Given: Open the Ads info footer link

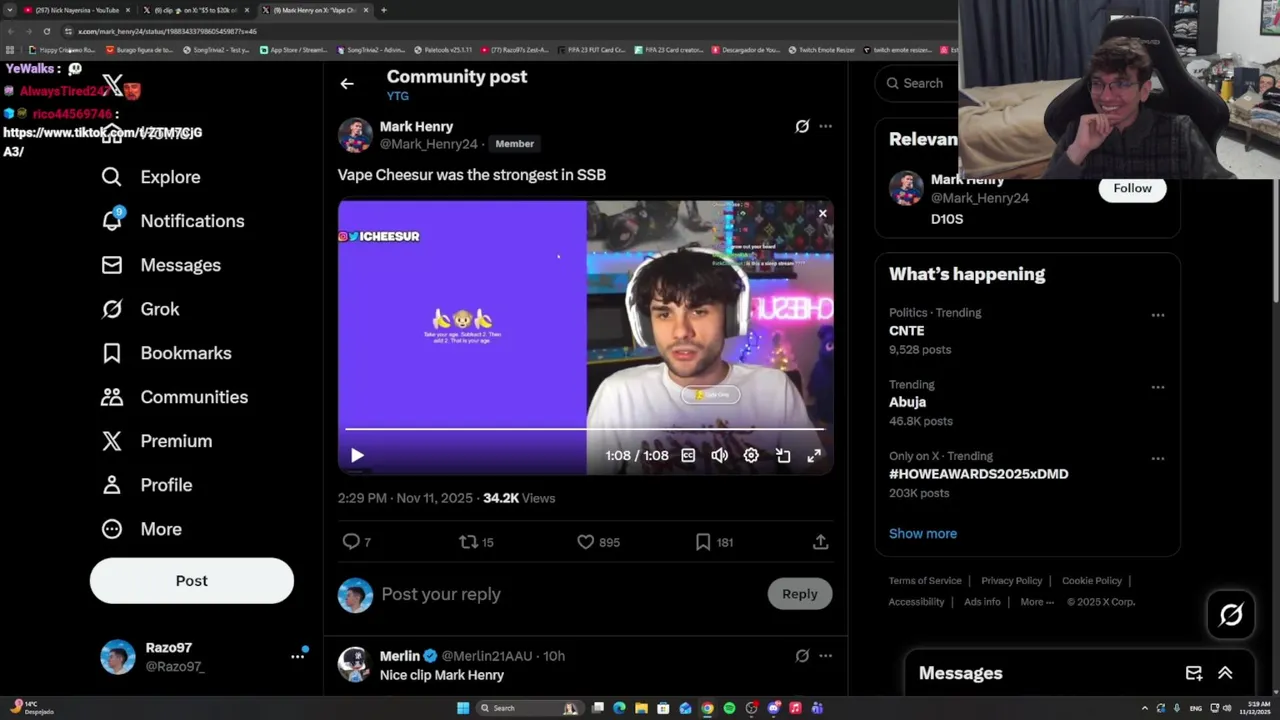Looking at the screenshot, I should tap(982, 602).
